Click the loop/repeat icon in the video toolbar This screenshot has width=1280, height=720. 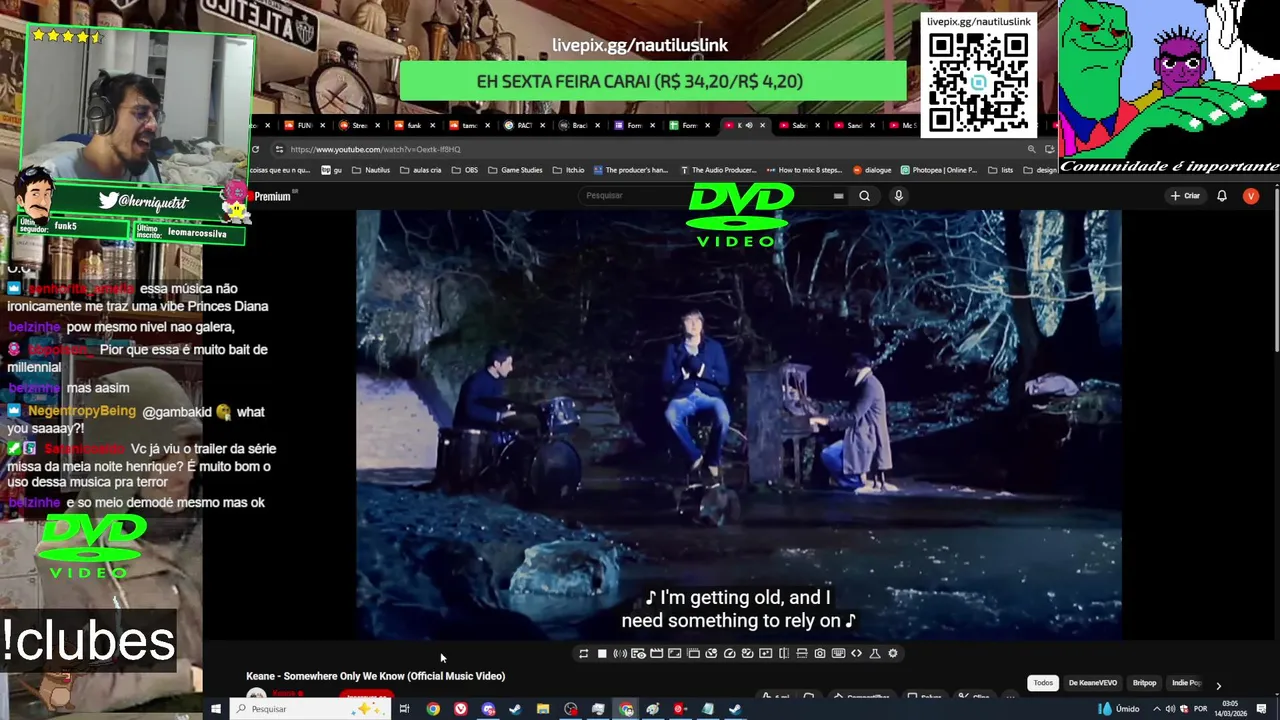[x=583, y=653]
